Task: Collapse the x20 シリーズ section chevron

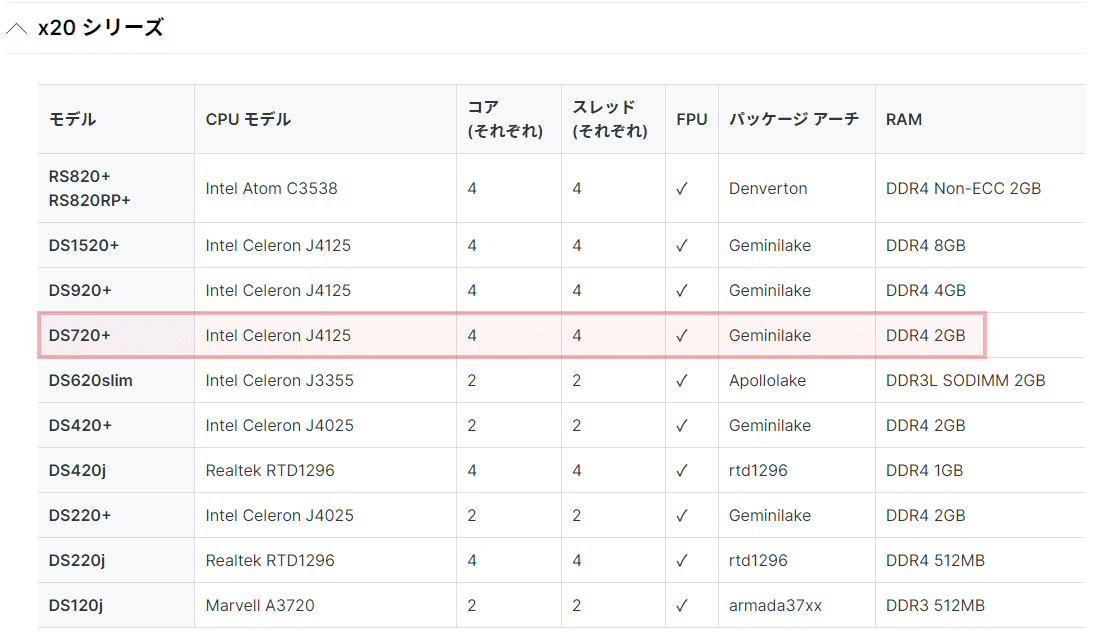Action: click(x=16, y=28)
